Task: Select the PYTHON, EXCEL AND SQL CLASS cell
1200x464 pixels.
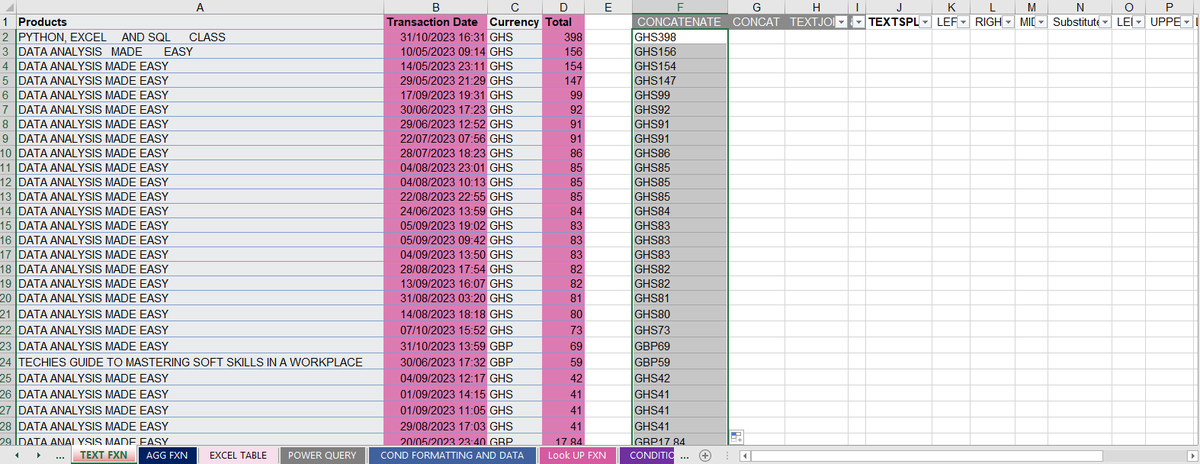Action: 200,37
